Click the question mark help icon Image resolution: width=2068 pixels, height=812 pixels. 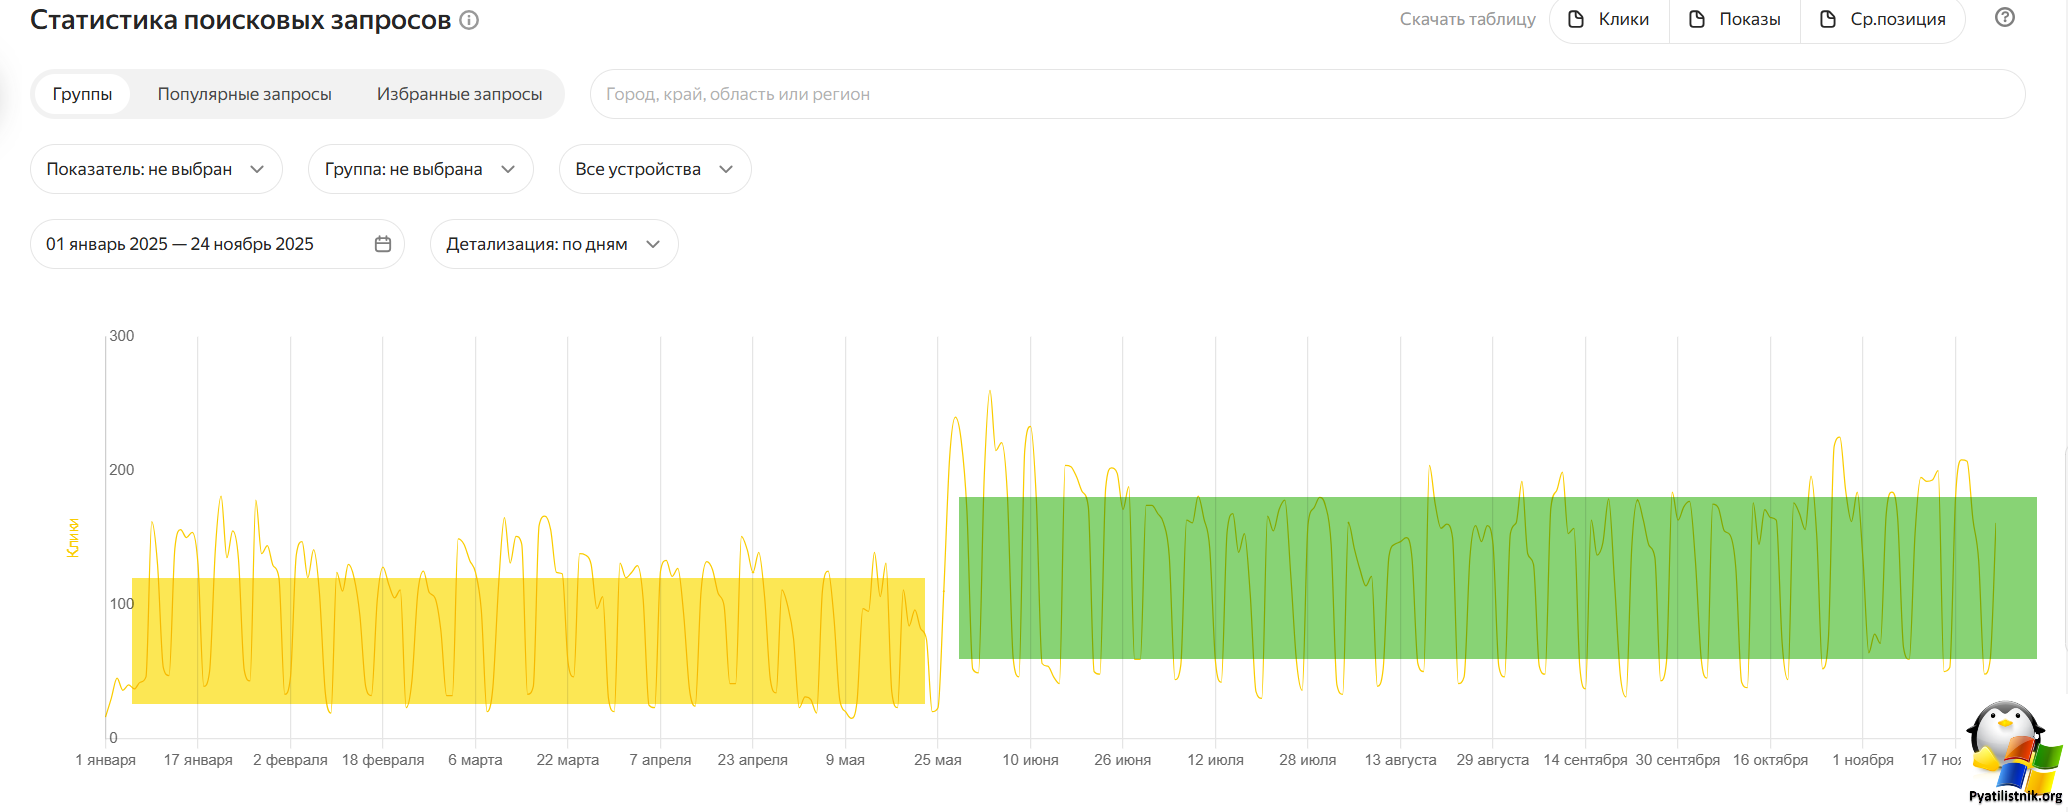(x=2004, y=18)
